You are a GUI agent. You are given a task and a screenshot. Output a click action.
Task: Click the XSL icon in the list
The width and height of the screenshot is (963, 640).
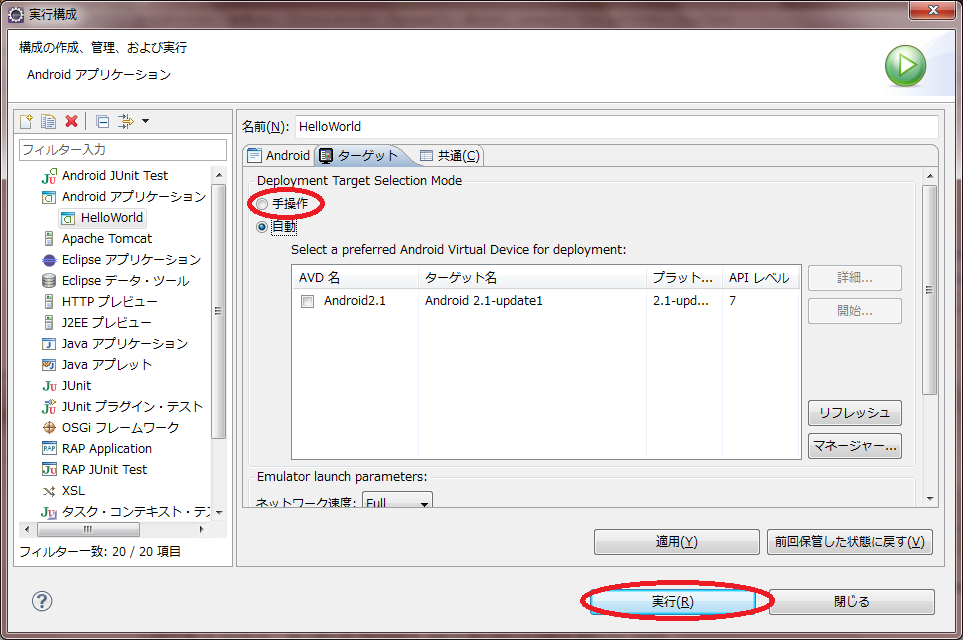tap(49, 491)
